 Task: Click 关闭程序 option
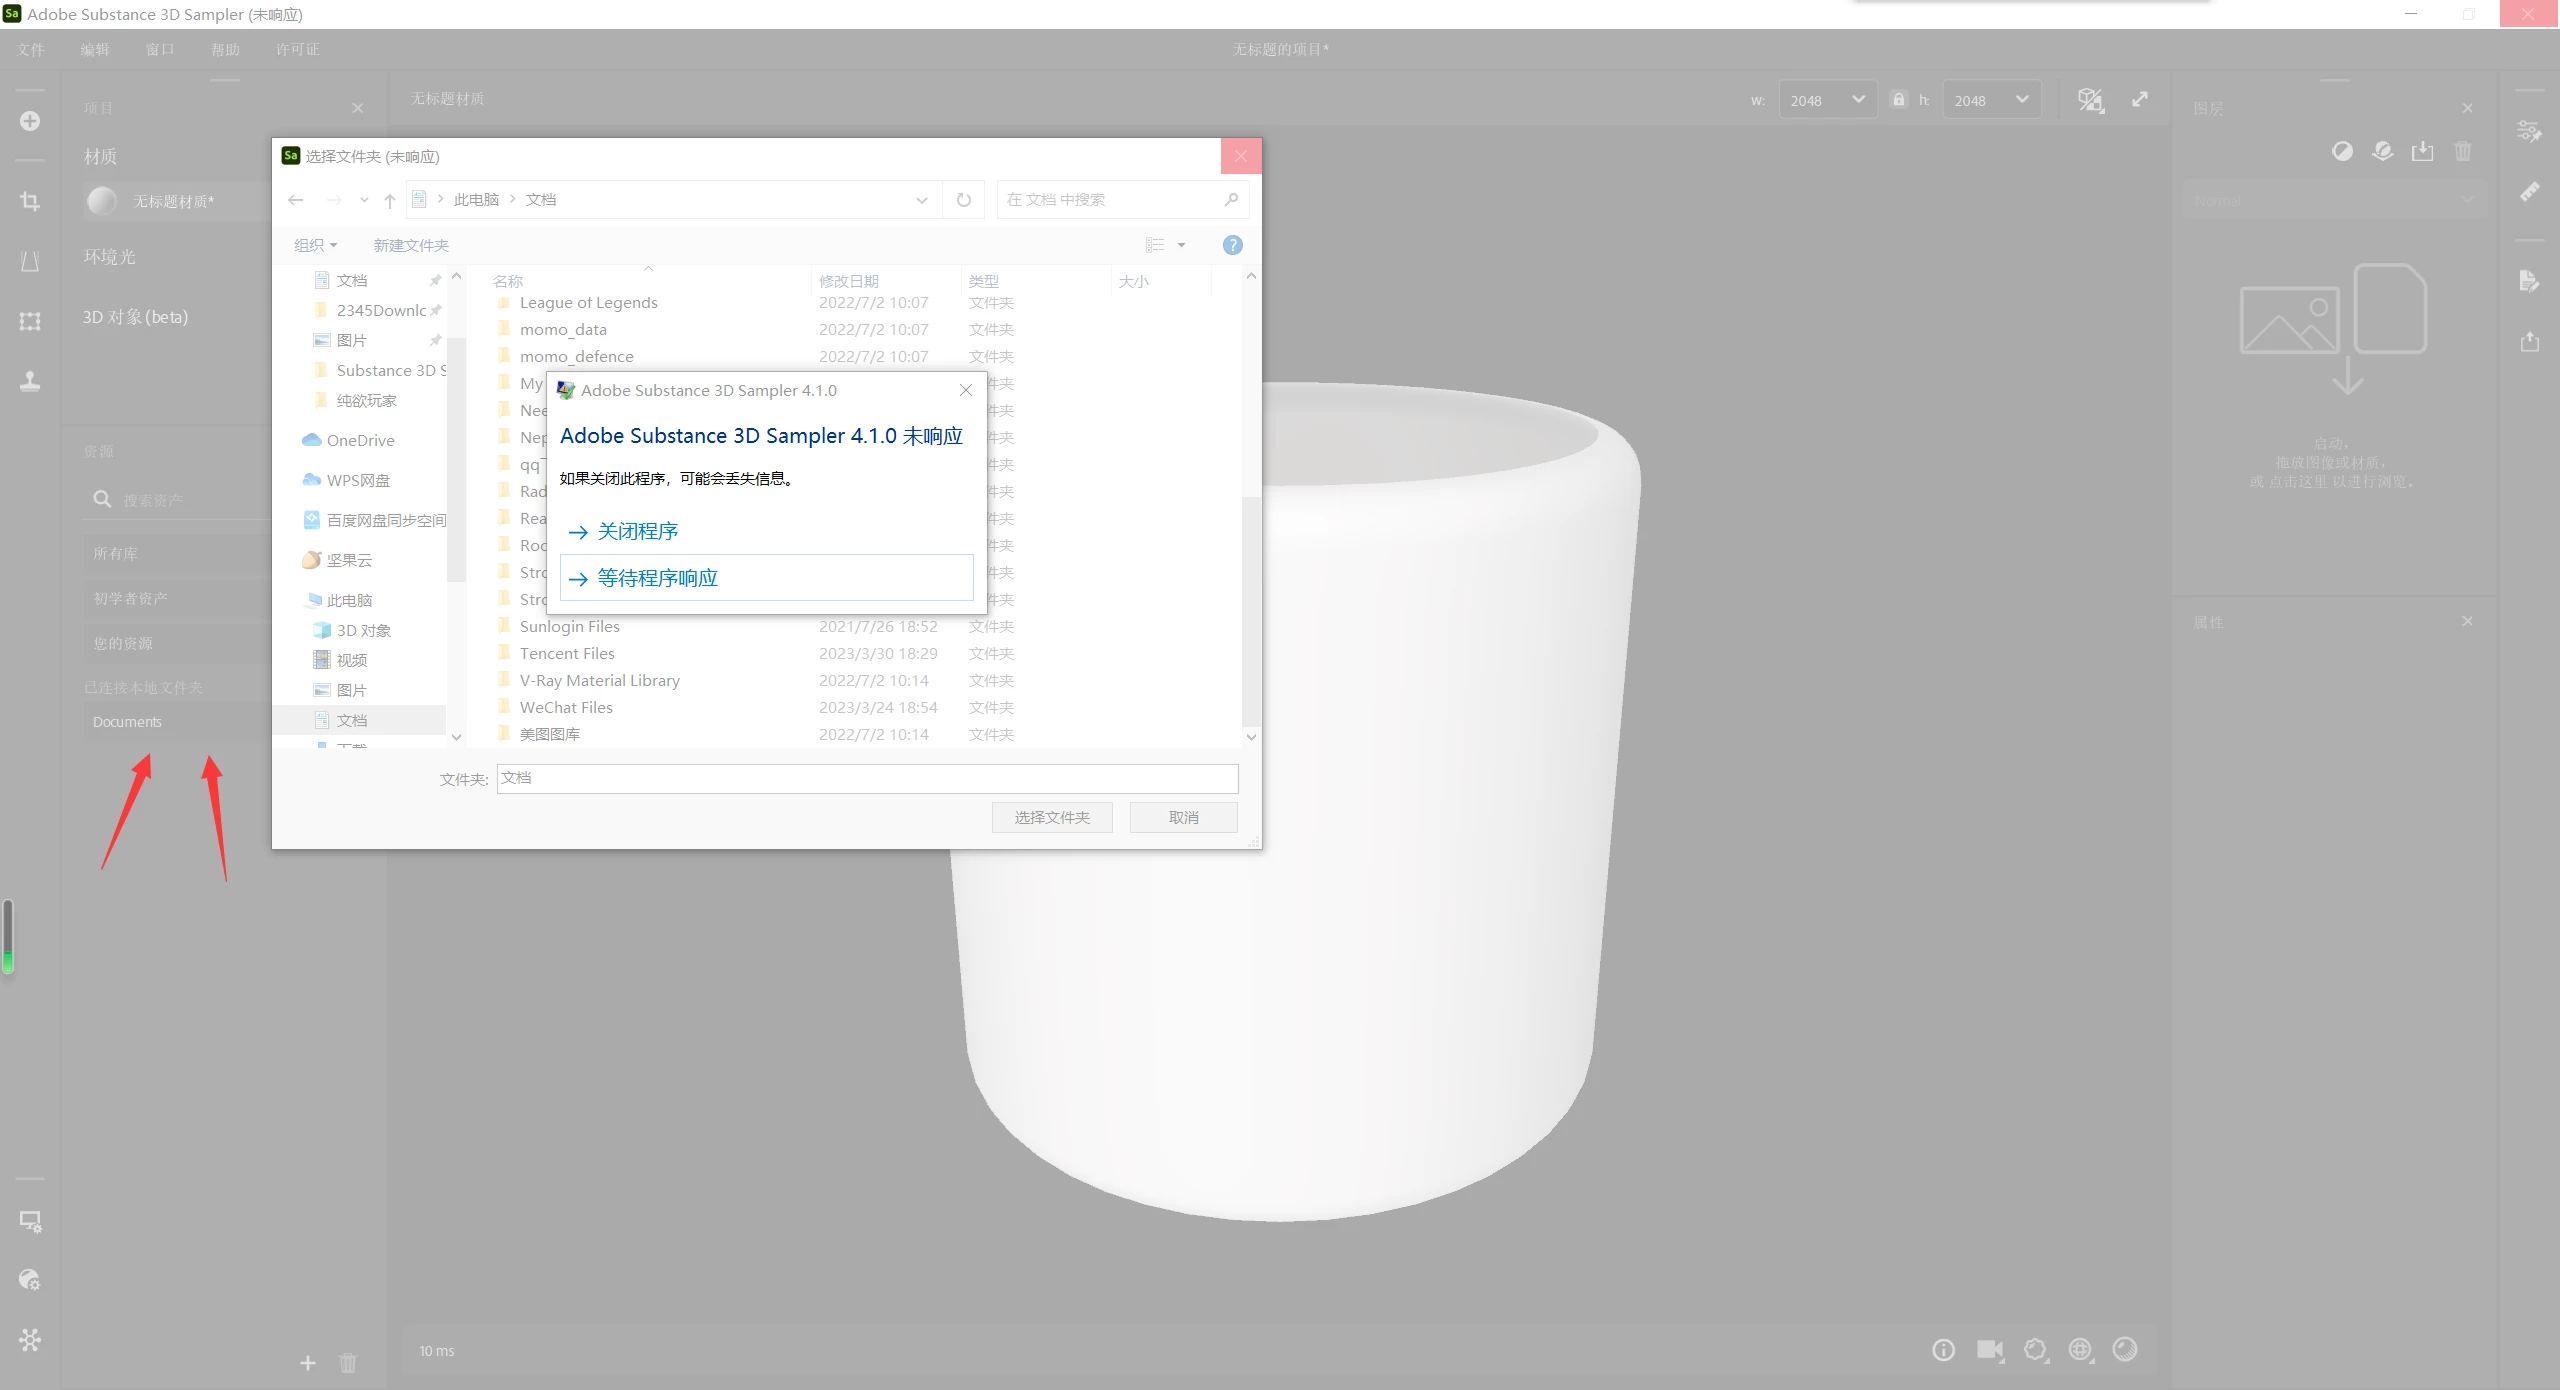click(638, 531)
